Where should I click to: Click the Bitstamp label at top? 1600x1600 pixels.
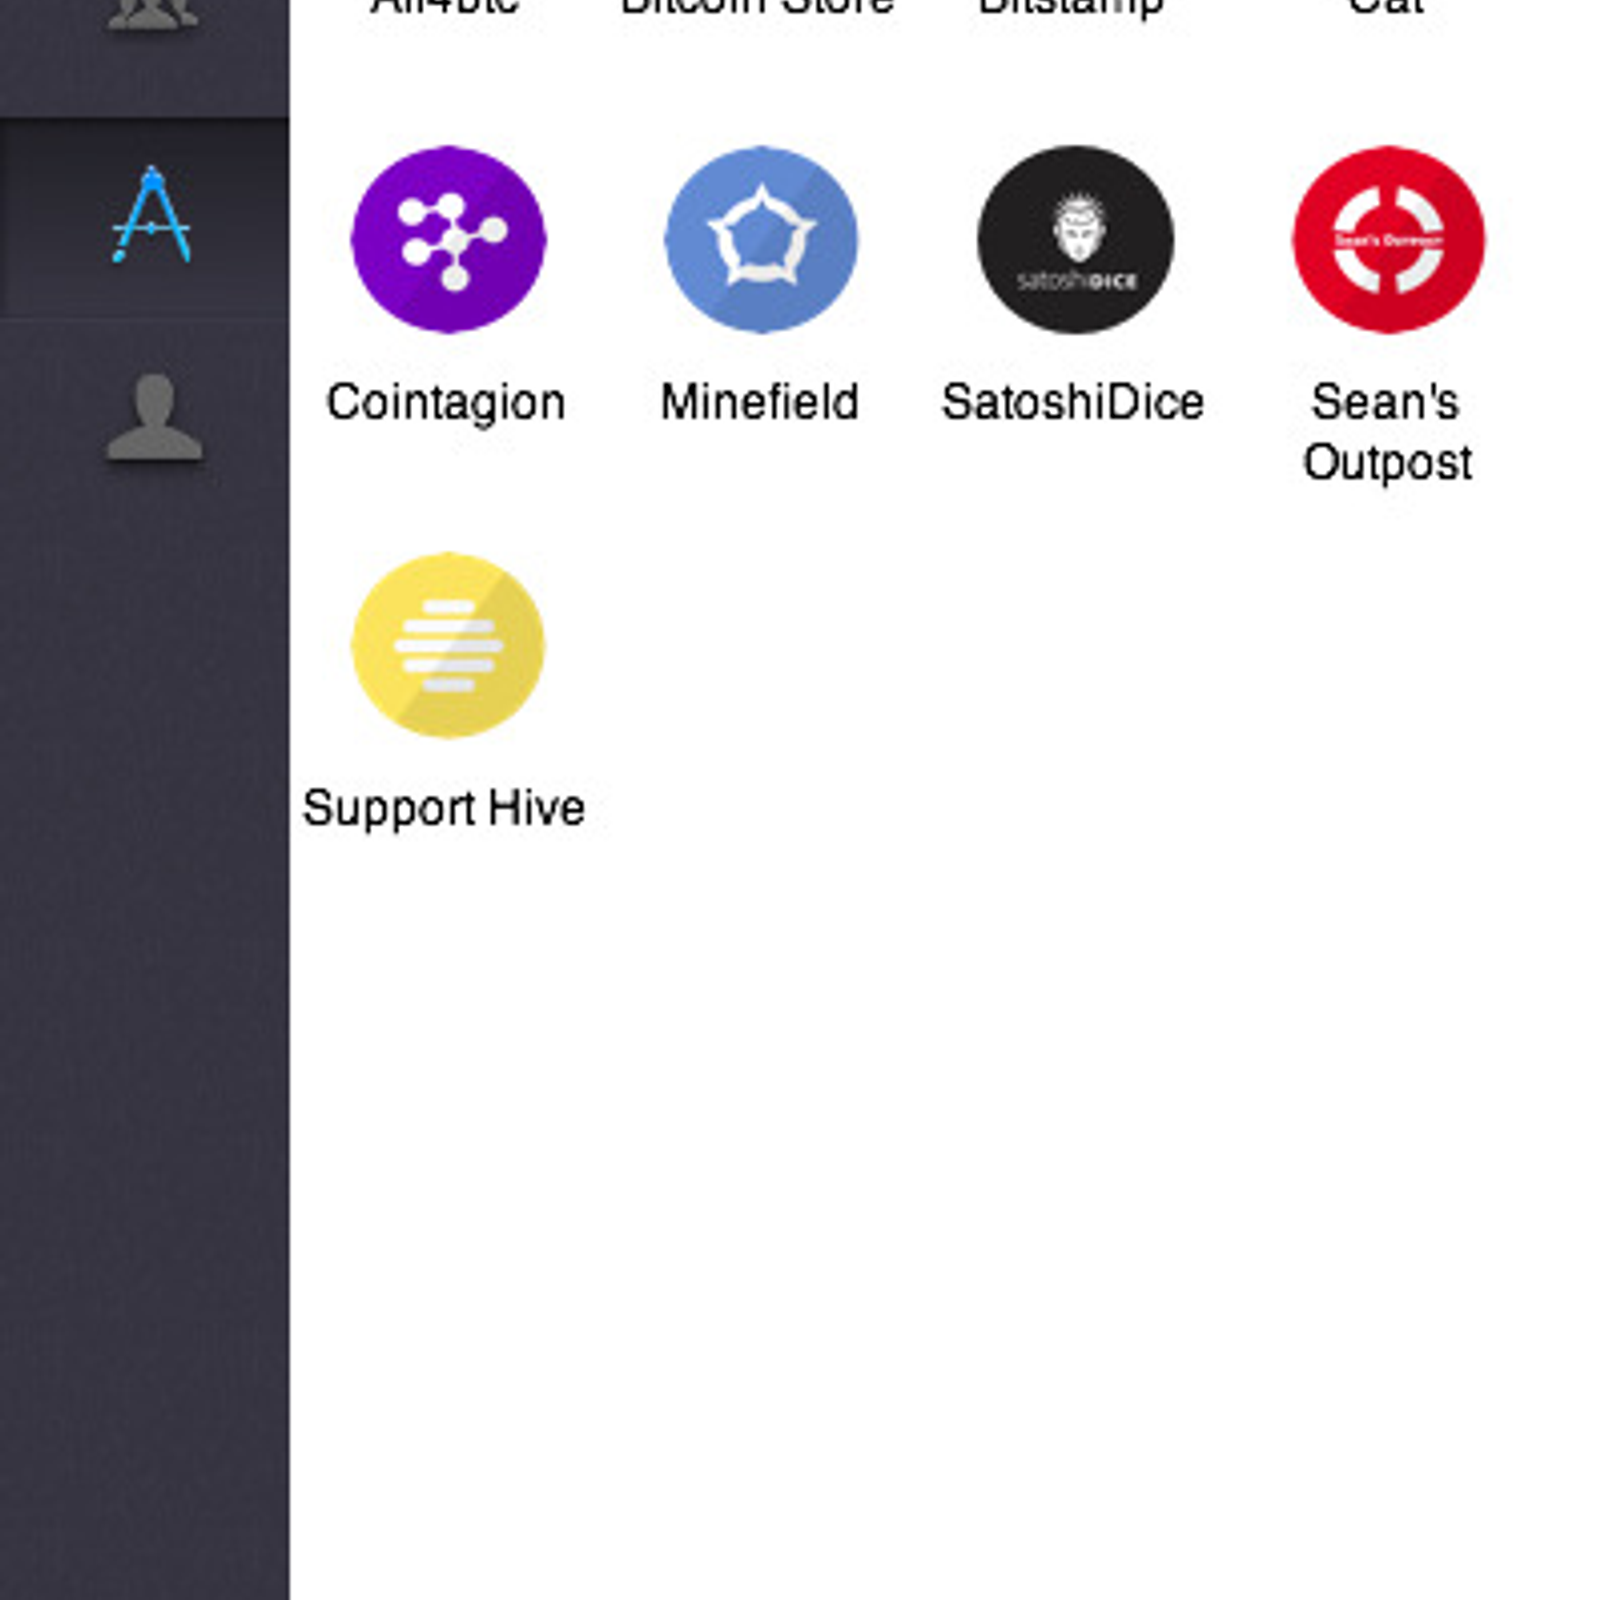pos(1071,8)
